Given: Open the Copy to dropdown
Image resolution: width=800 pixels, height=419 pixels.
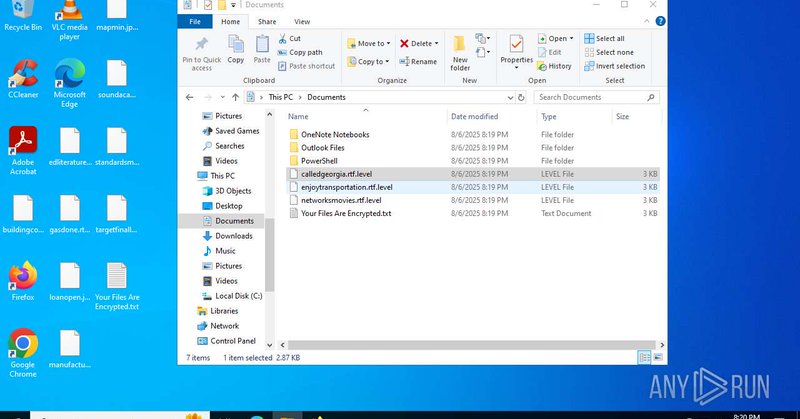Looking at the screenshot, I should click(x=368, y=61).
